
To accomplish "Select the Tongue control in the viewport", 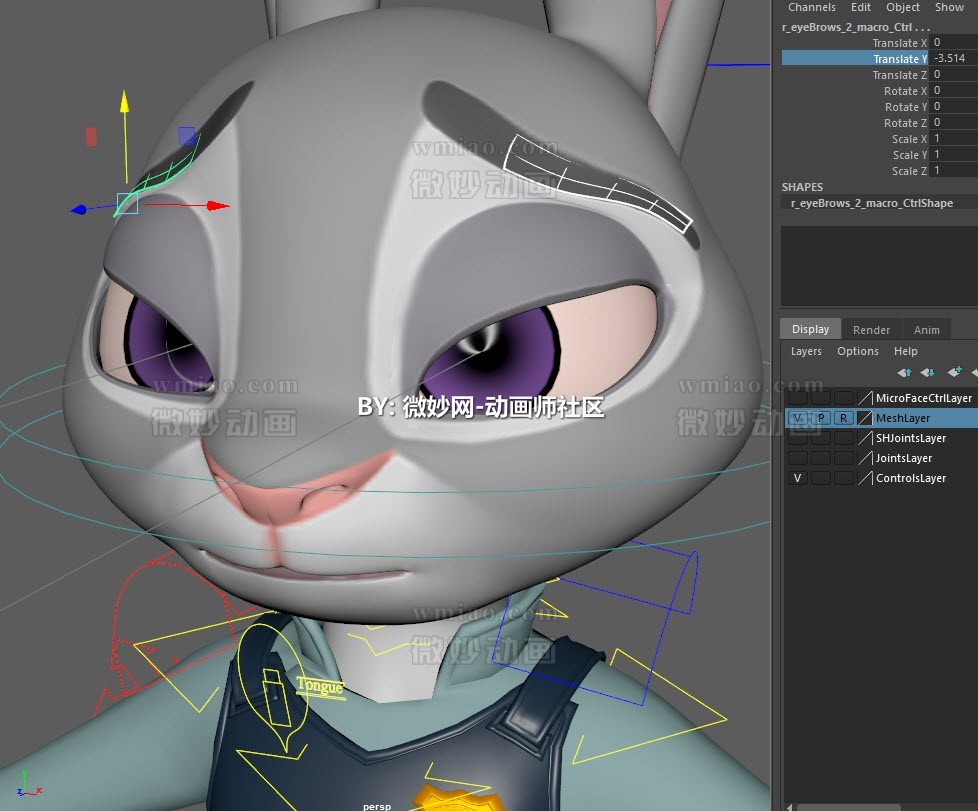I will coord(319,687).
